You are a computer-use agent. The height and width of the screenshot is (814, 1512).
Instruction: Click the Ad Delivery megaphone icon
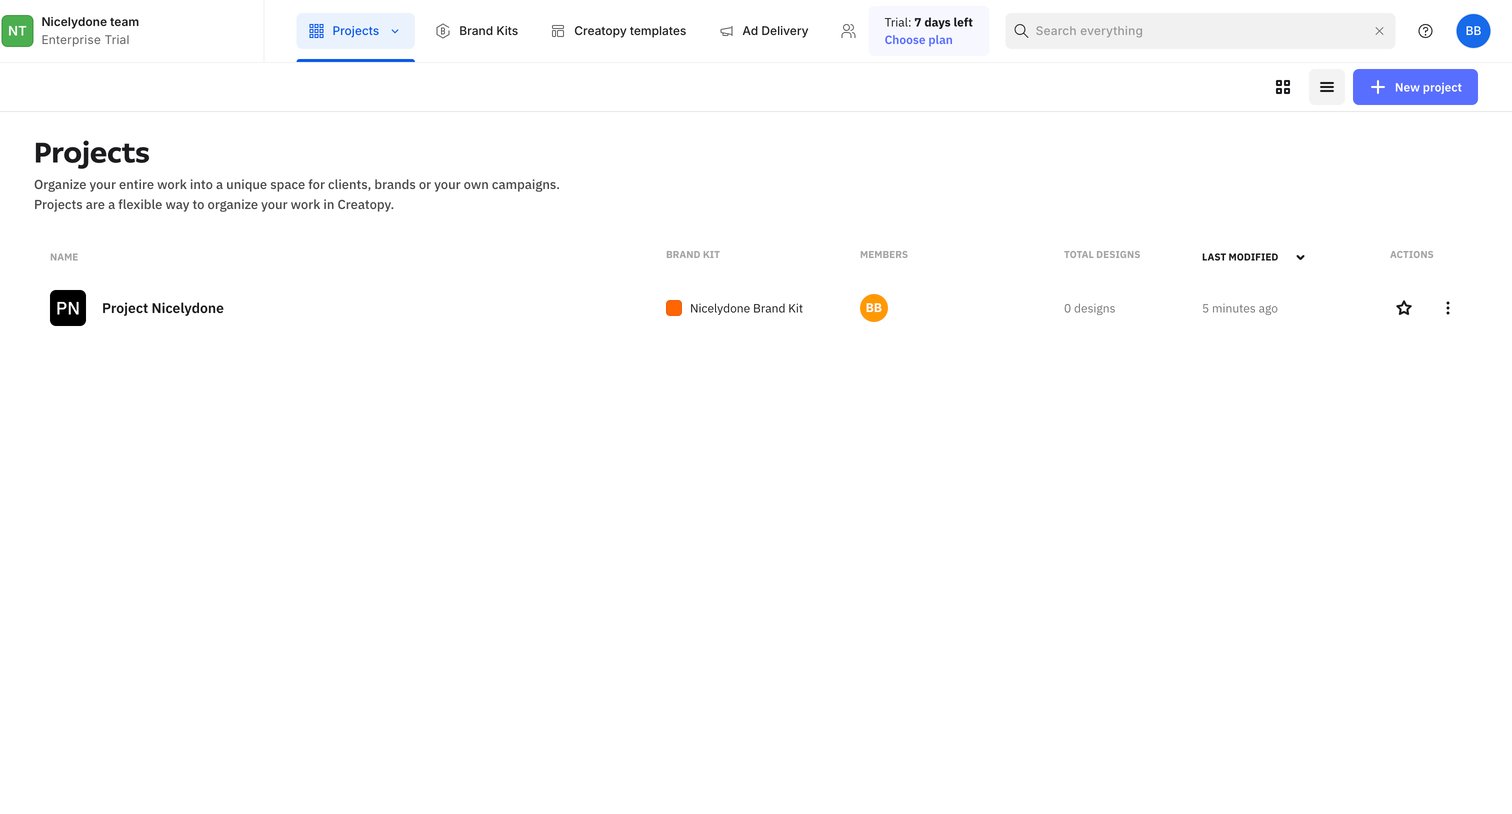coord(727,31)
